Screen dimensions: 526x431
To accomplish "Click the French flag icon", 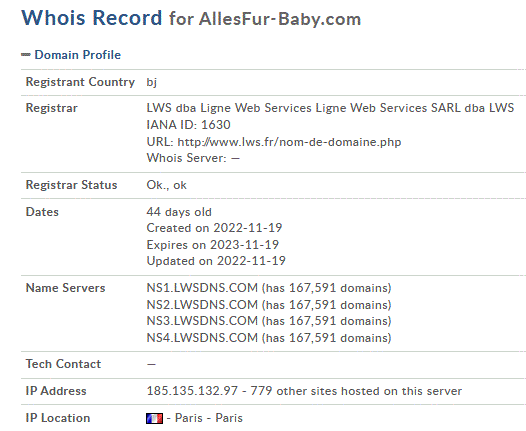I will pyautogui.click(x=155, y=418).
